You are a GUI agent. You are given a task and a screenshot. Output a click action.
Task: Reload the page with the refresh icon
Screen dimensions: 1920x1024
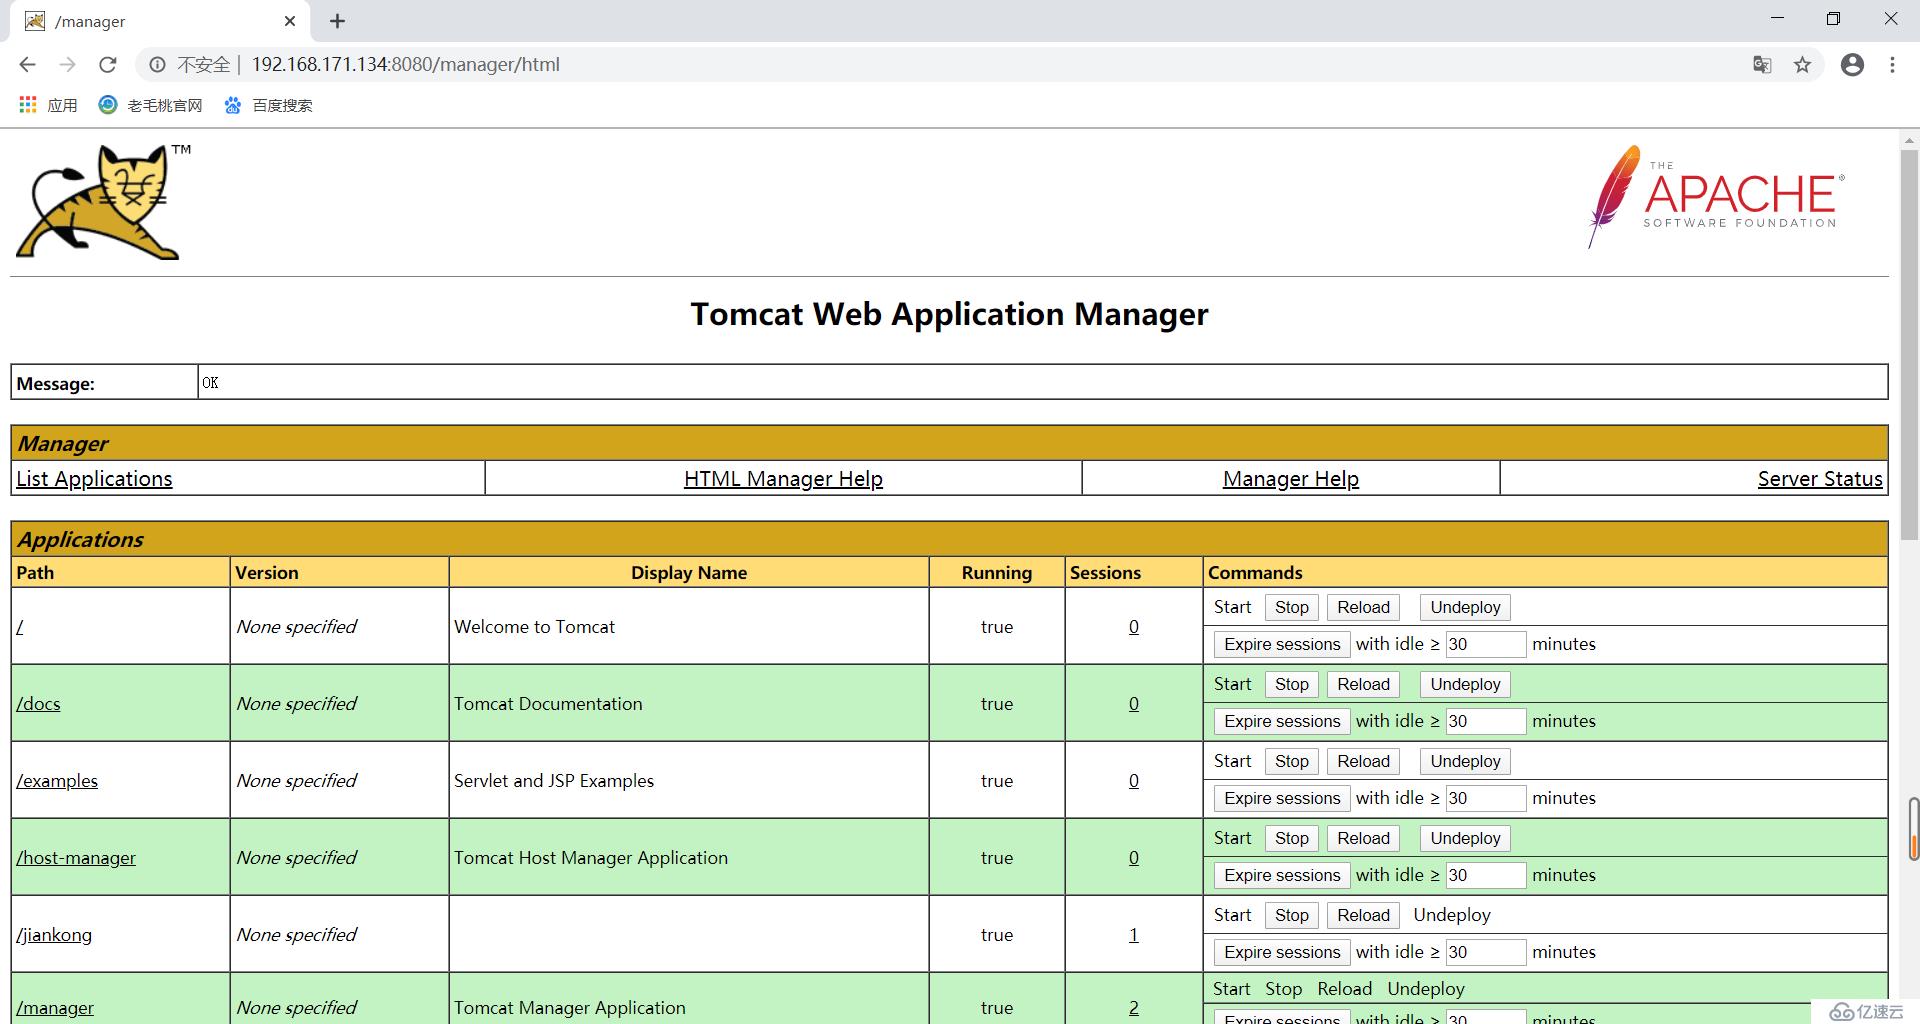tap(108, 65)
